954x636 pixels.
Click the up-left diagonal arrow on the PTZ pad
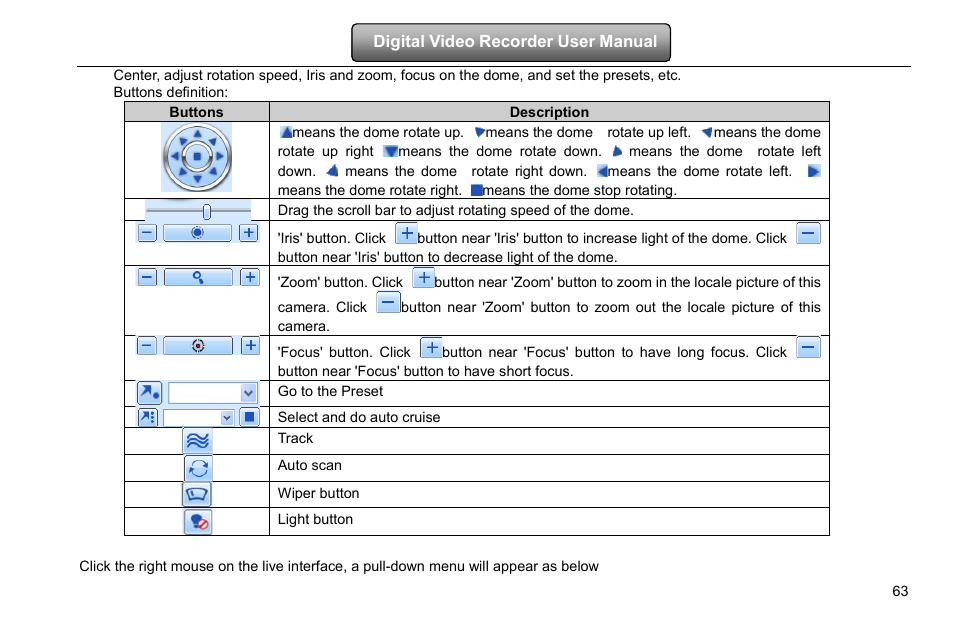[182, 141]
